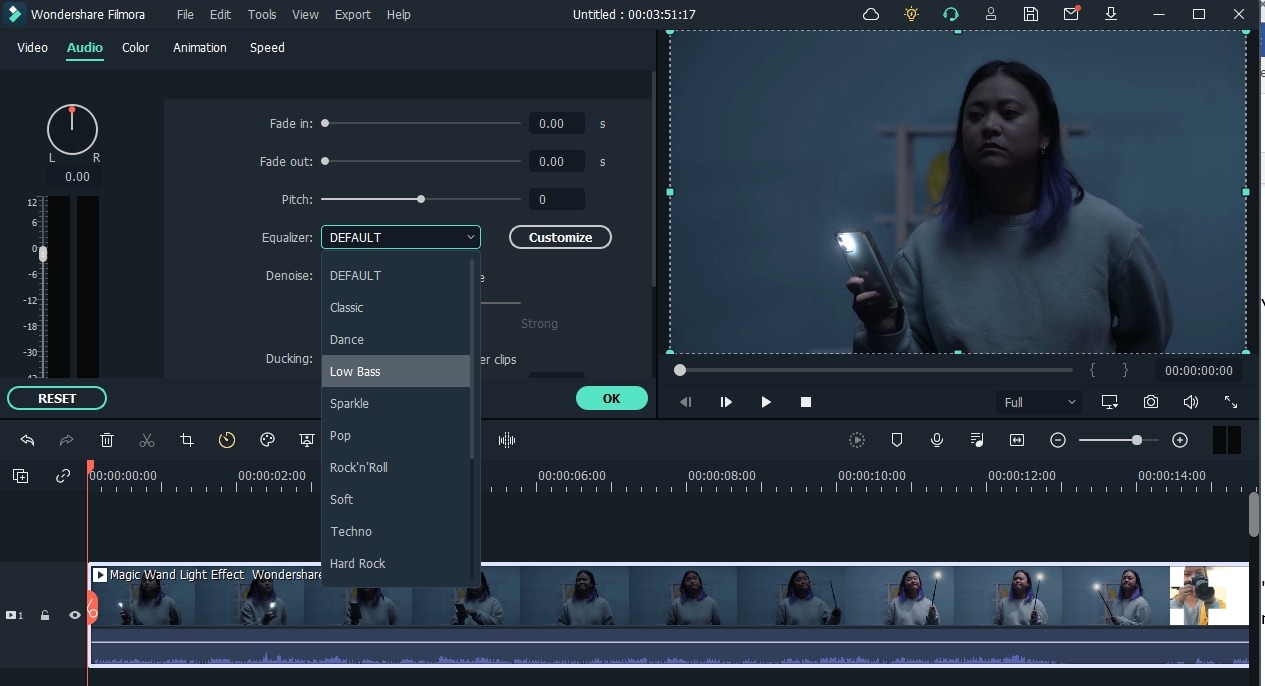Toggle the lock on video track 1
1265x686 pixels.
click(45, 616)
